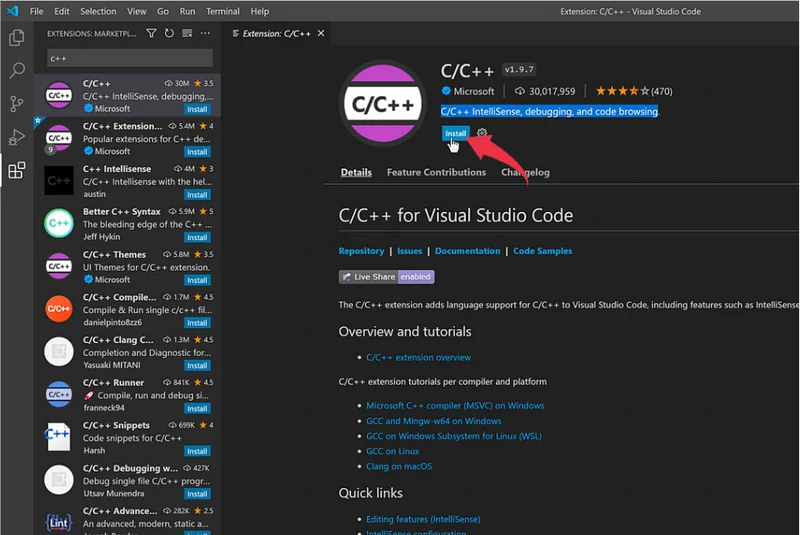Screen dimensions: 800x535
Task: Open the extension's manage gear icon
Action: pos(482,132)
